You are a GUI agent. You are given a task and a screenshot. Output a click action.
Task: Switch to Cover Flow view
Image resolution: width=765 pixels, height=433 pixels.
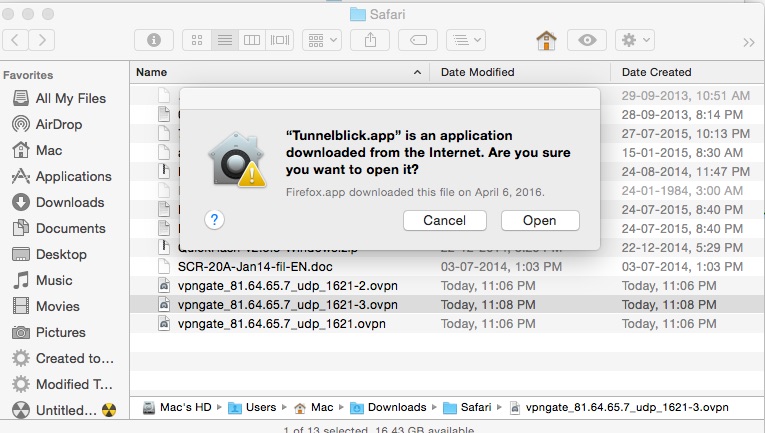click(x=280, y=40)
